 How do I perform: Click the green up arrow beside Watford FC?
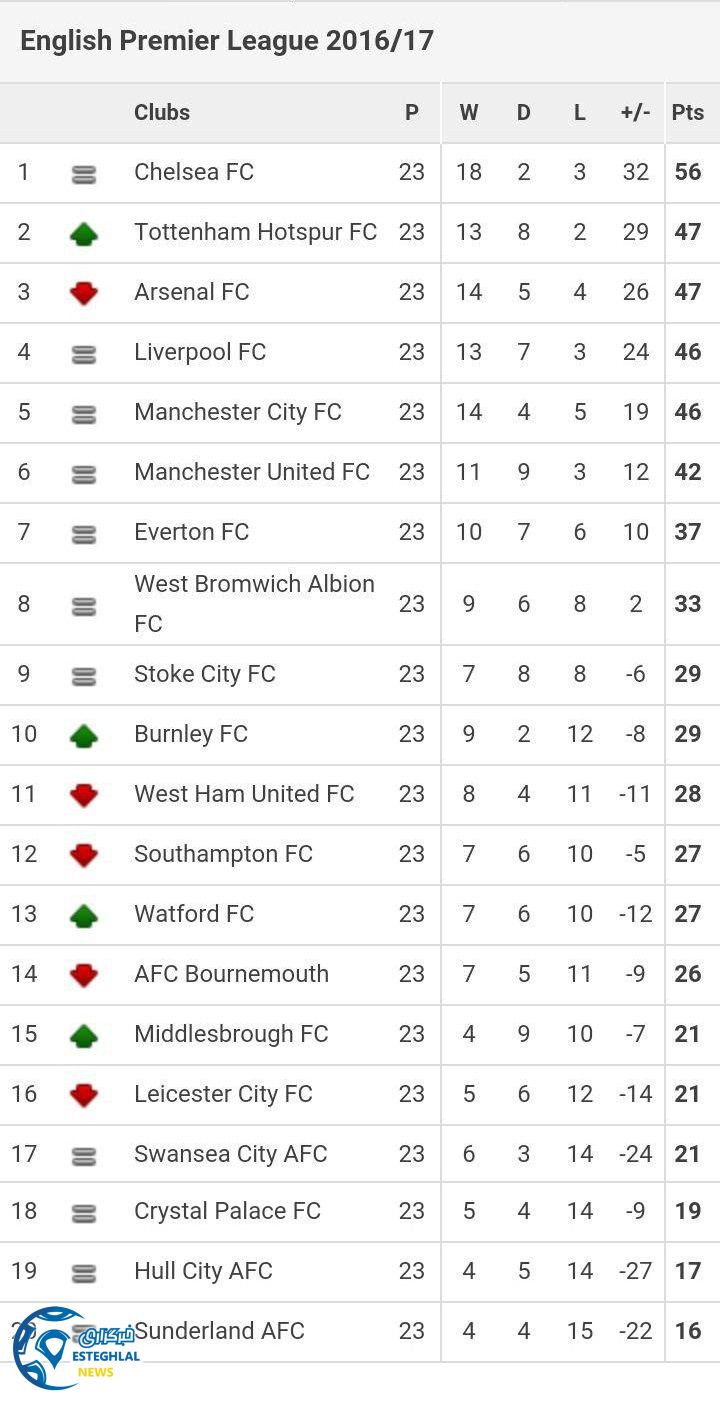[84, 915]
